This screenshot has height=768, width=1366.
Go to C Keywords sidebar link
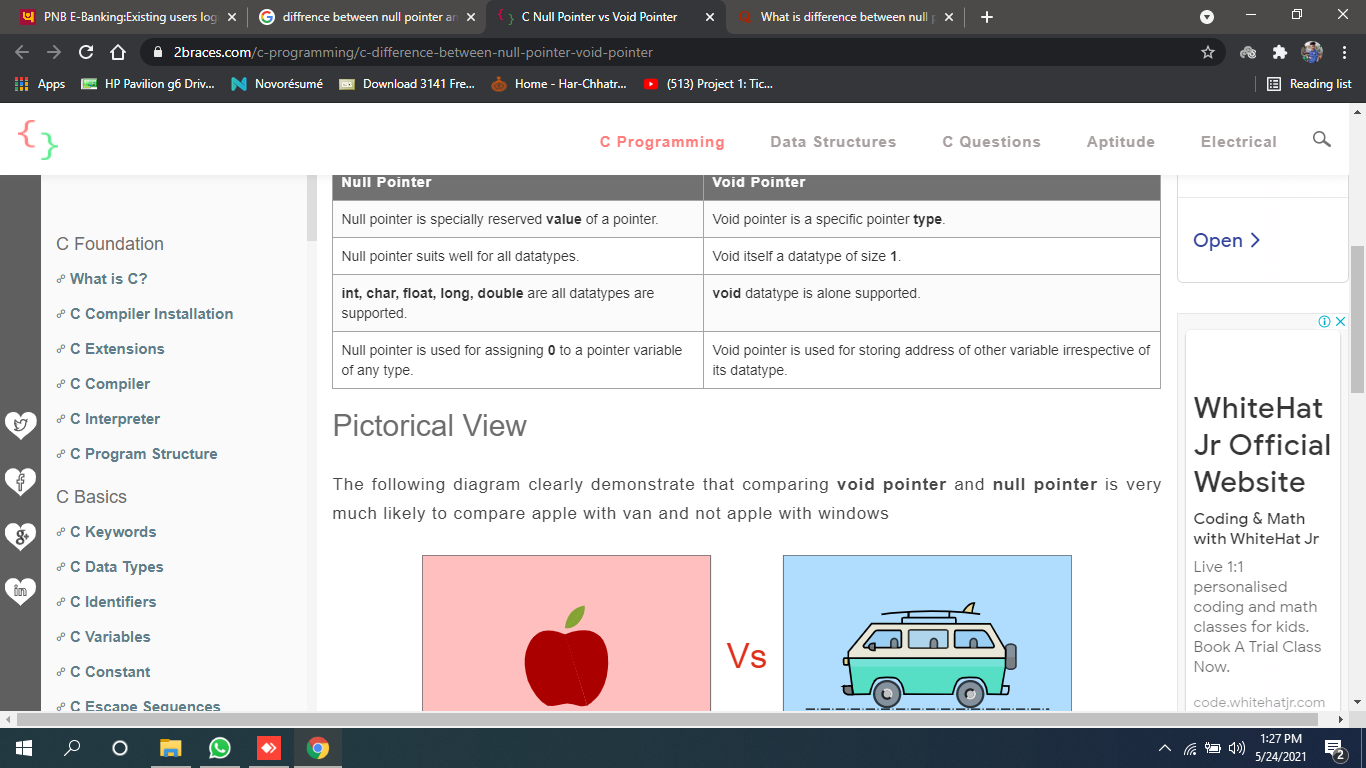click(113, 532)
